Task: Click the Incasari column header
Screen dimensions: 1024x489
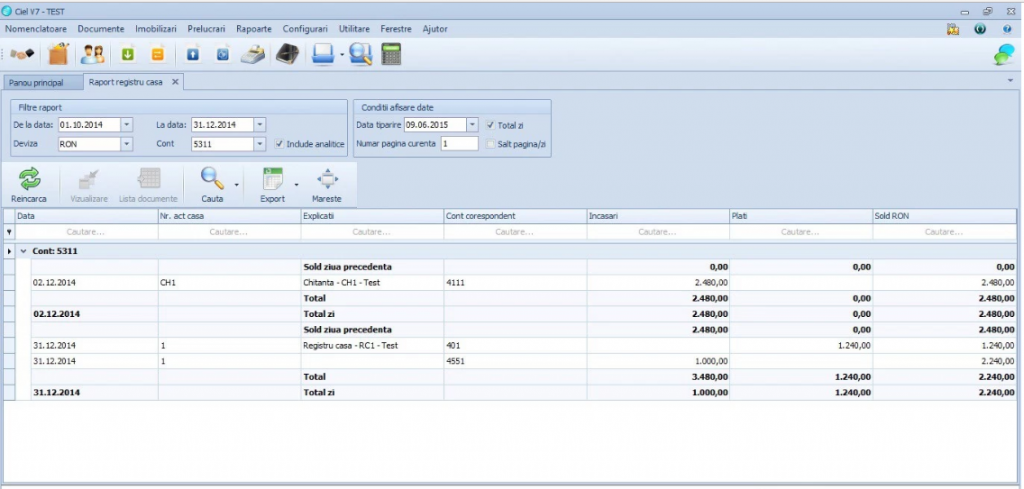Action: (x=658, y=215)
